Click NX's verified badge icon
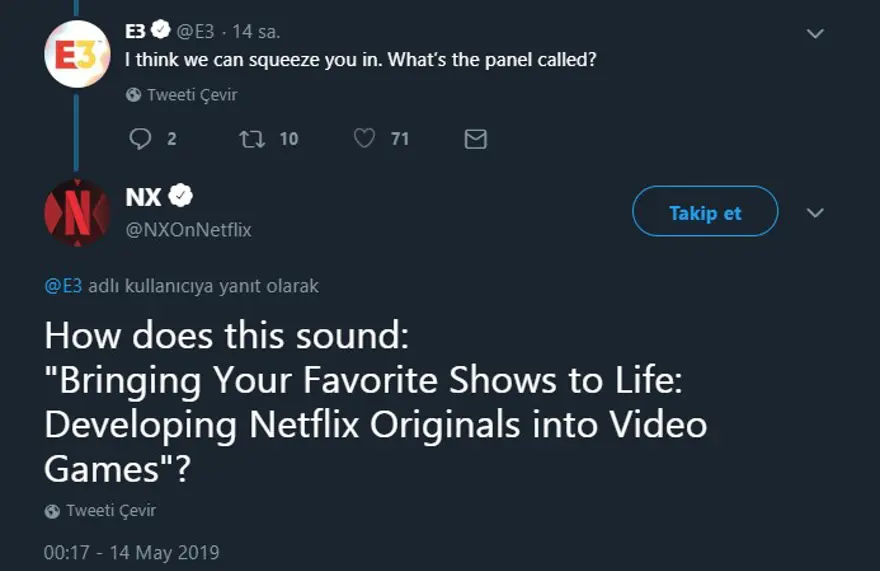Image resolution: width=880 pixels, height=571 pixels. point(181,196)
